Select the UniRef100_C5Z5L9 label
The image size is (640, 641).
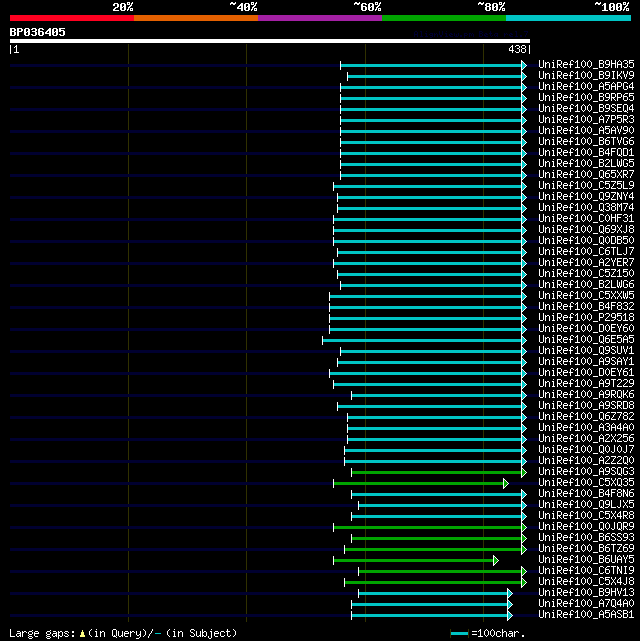(586, 186)
